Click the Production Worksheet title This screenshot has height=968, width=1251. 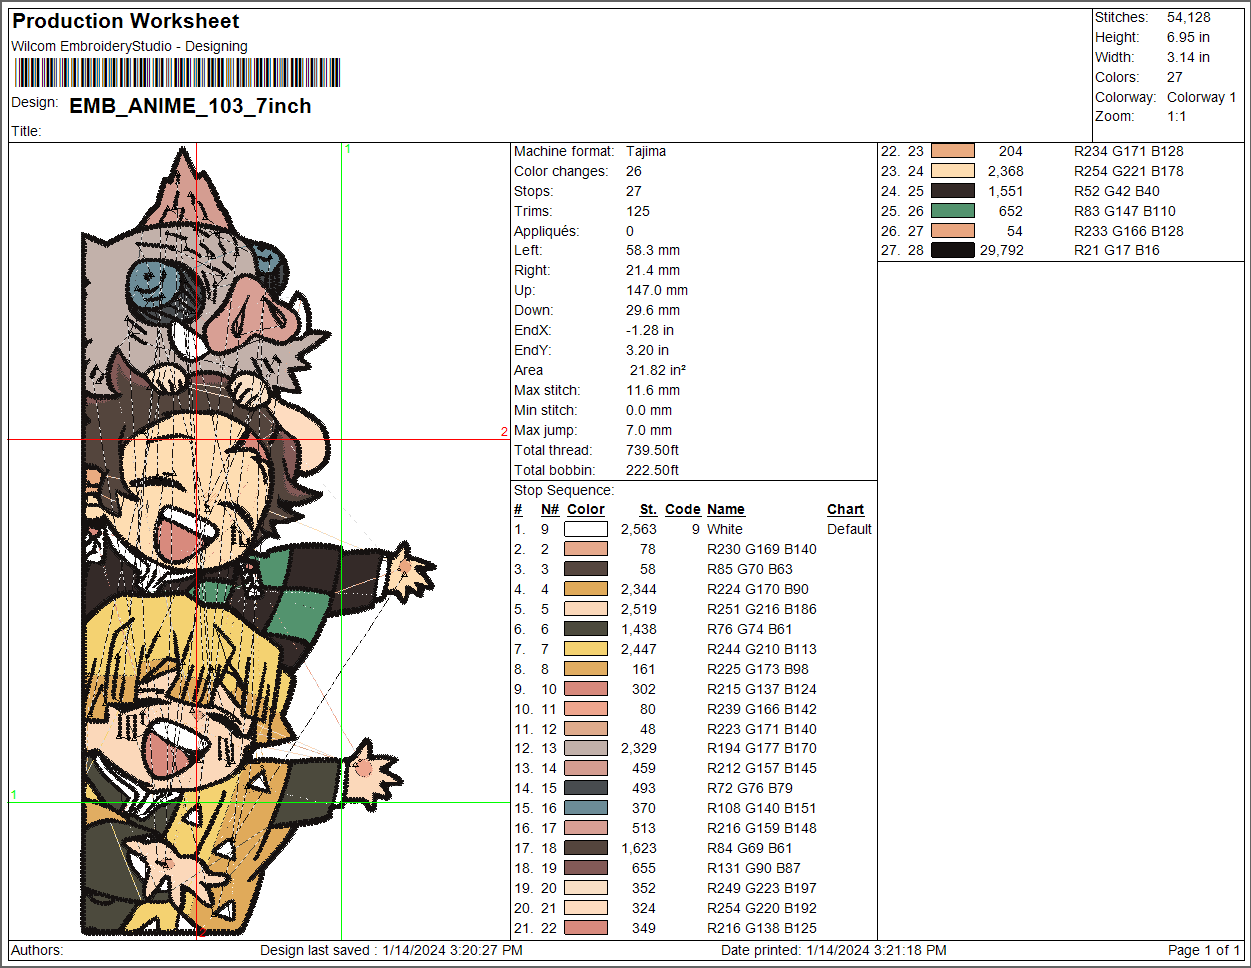point(126,21)
